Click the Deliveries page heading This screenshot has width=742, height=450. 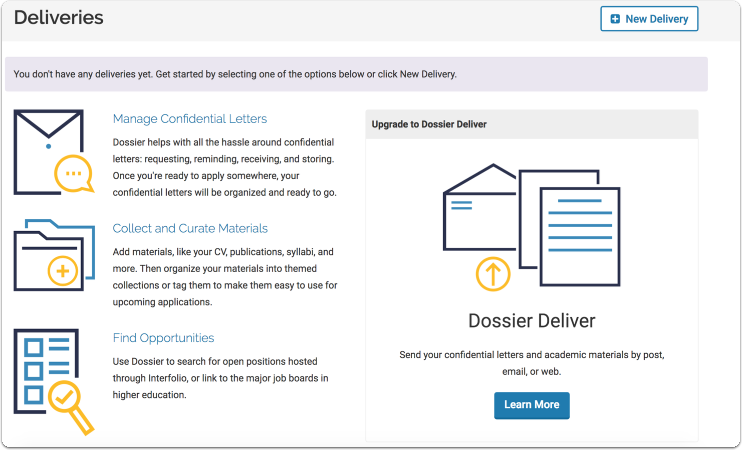(59, 18)
